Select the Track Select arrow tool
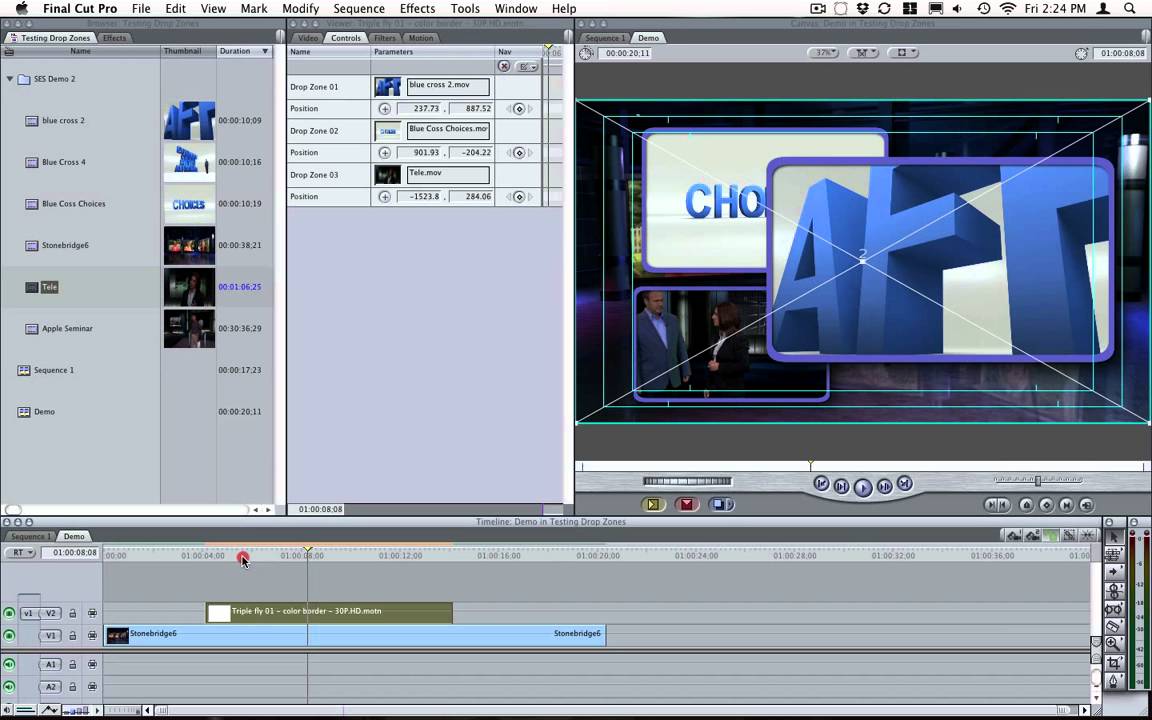The image size is (1152, 720). (1114, 572)
